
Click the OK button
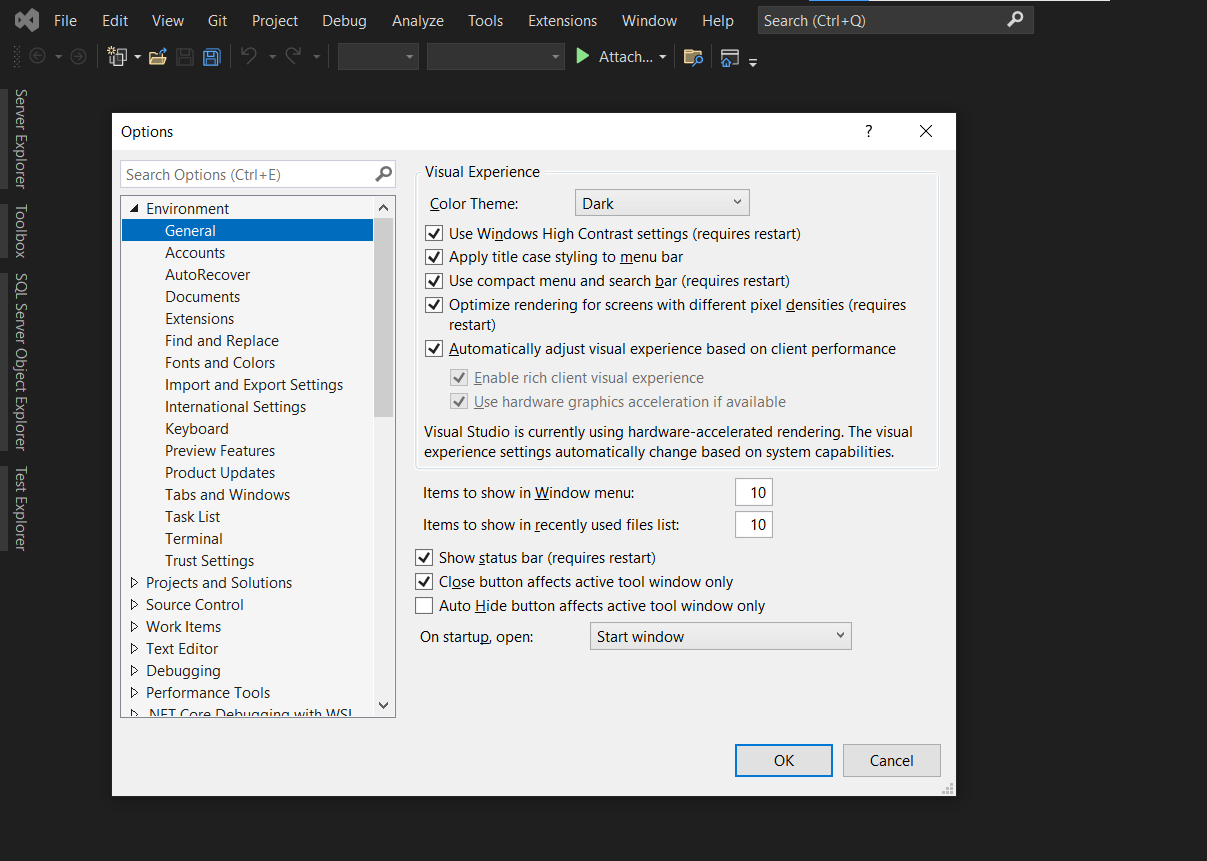pyautogui.click(x=783, y=760)
